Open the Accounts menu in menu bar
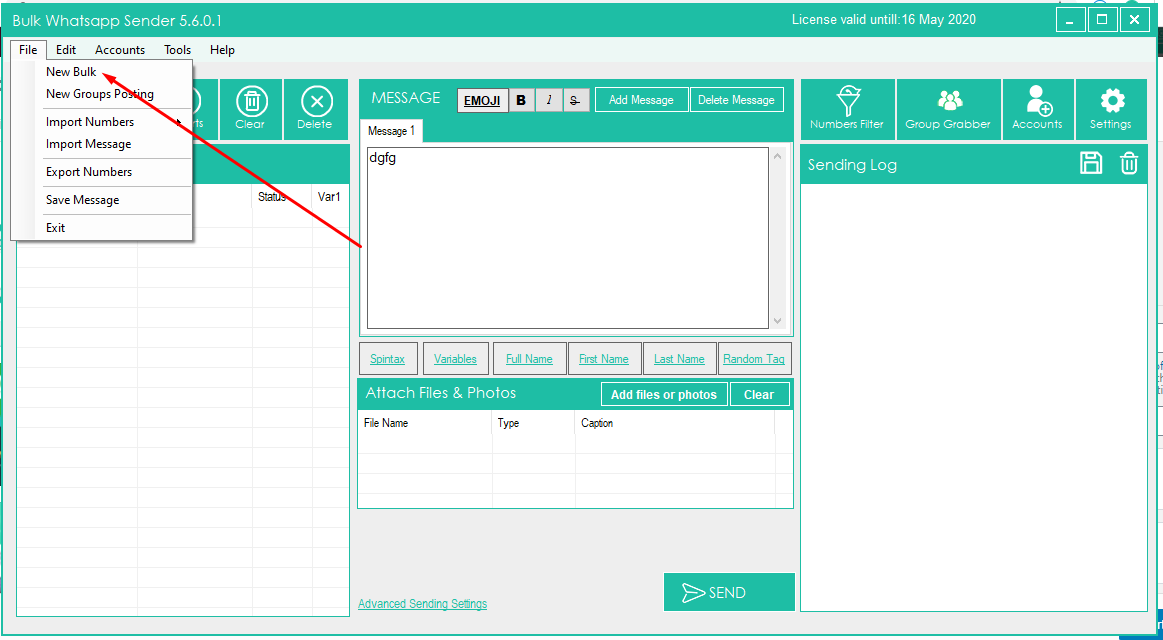The height and width of the screenshot is (640, 1163). [120, 50]
